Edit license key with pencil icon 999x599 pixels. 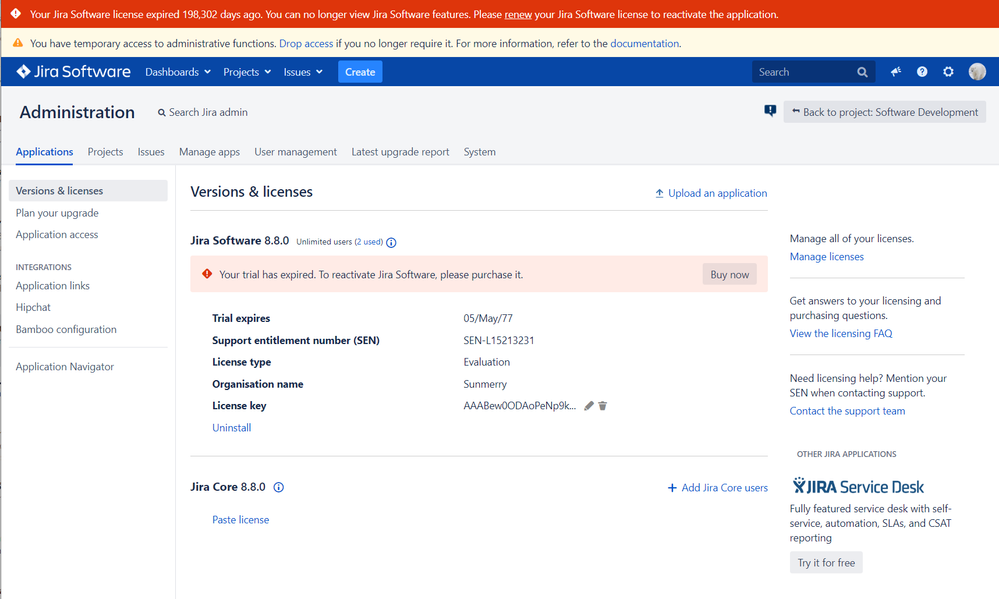tap(589, 406)
